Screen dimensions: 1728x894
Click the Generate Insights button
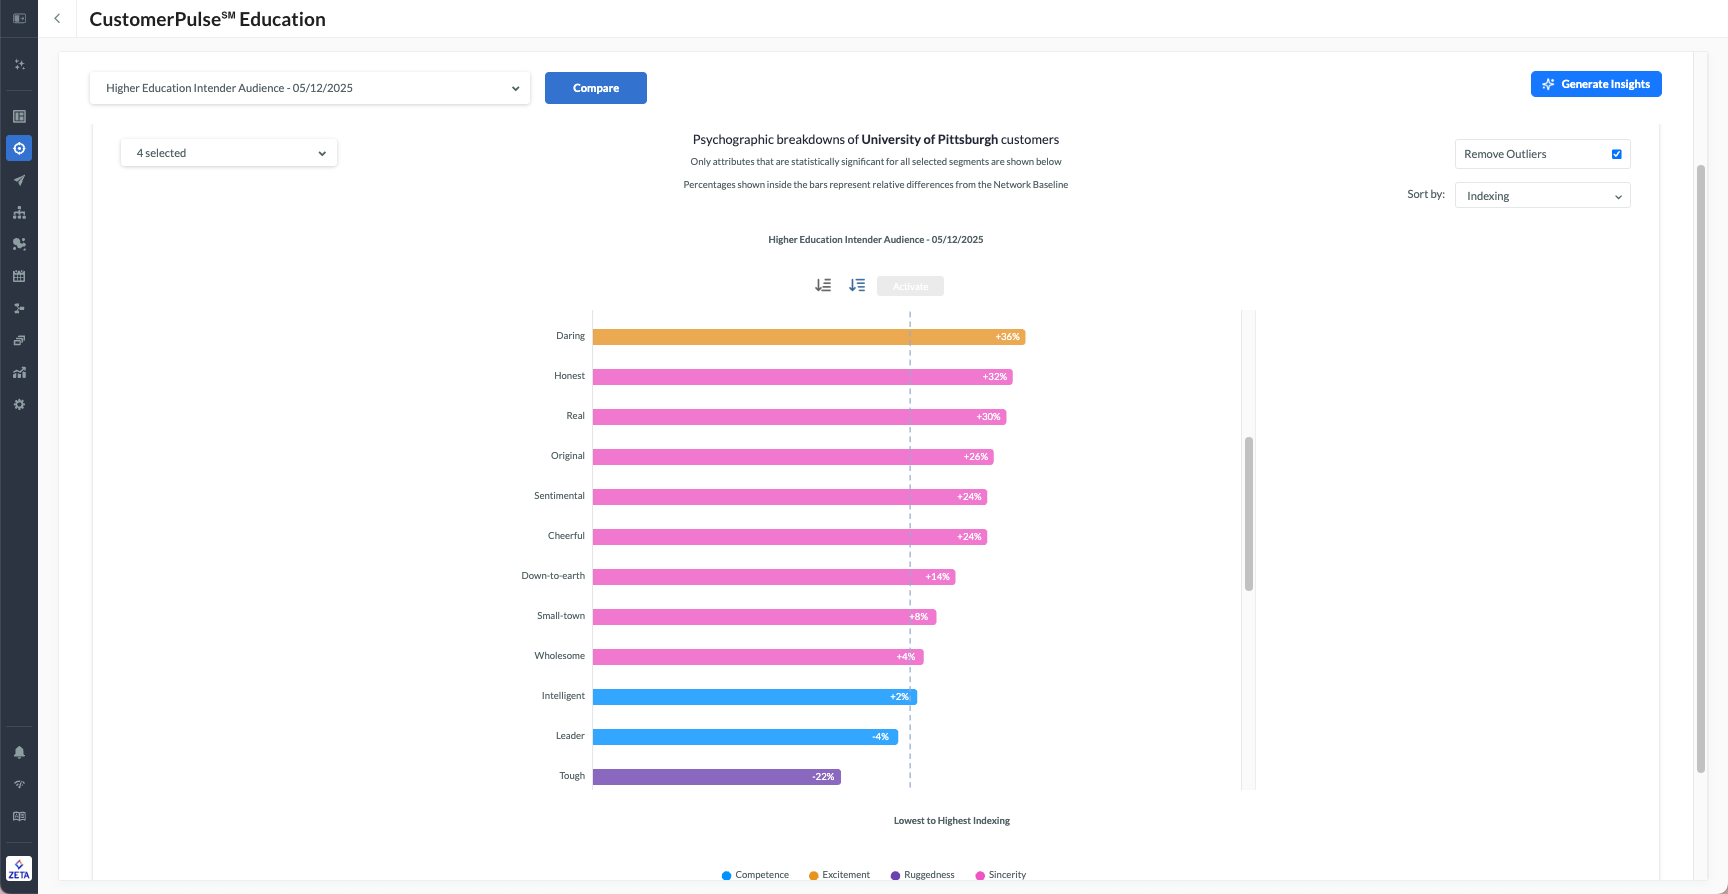(1596, 84)
